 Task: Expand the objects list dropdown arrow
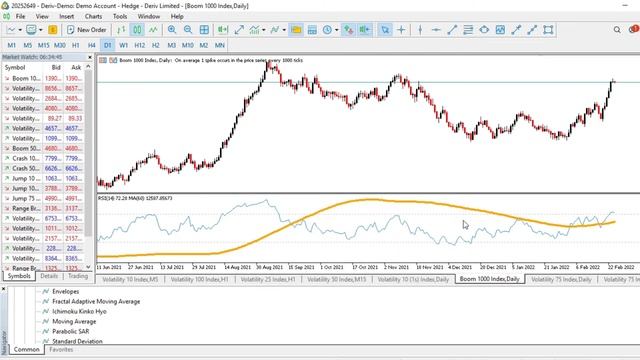(284, 30)
